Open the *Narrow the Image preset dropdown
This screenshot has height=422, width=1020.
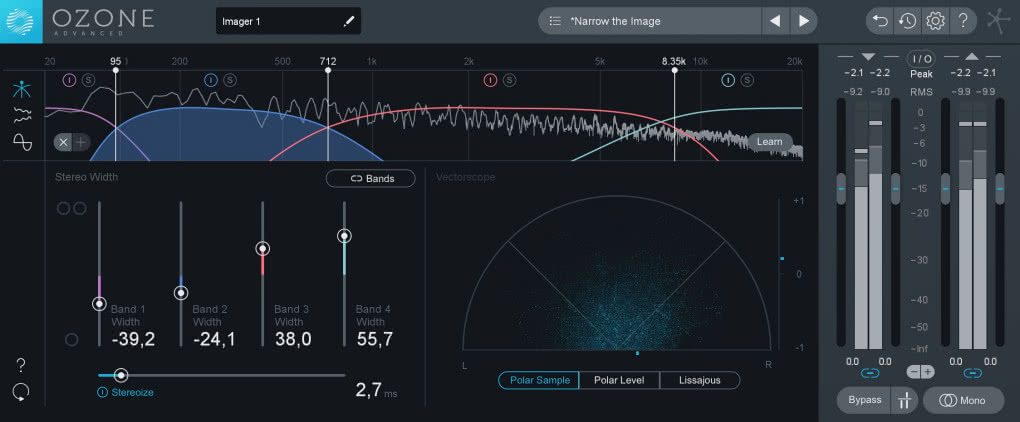(651, 21)
